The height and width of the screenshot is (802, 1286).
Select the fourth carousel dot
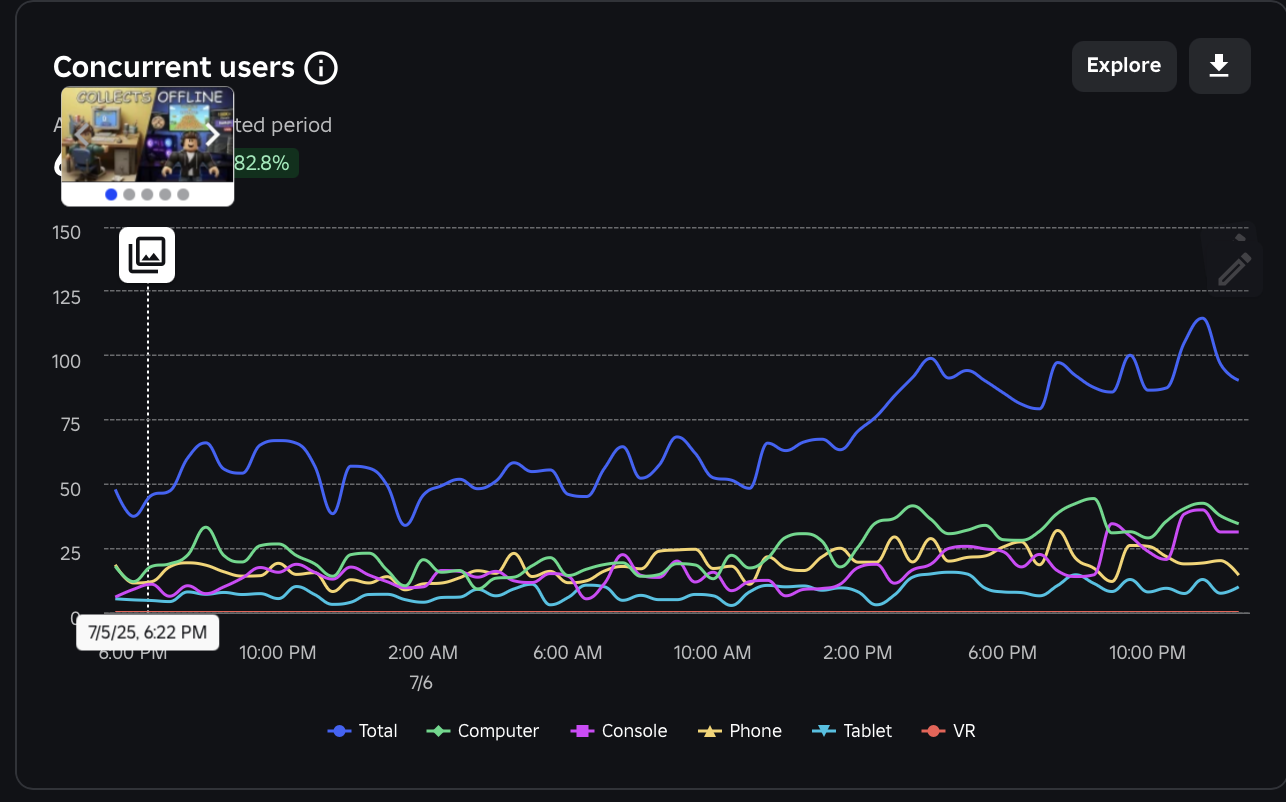click(x=165, y=194)
